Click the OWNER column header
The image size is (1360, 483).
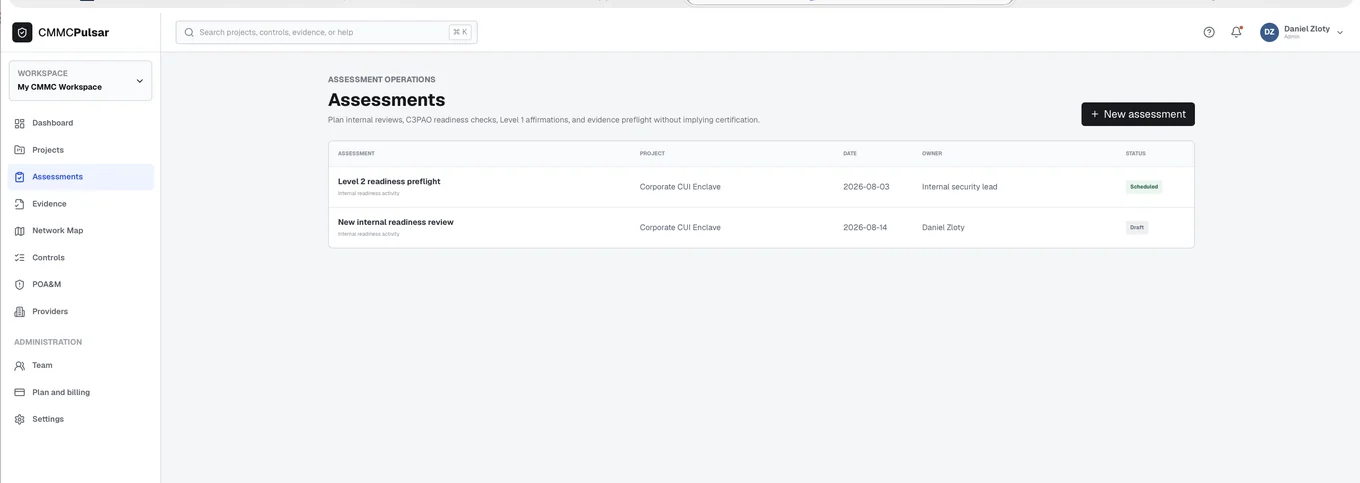pos(932,154)
